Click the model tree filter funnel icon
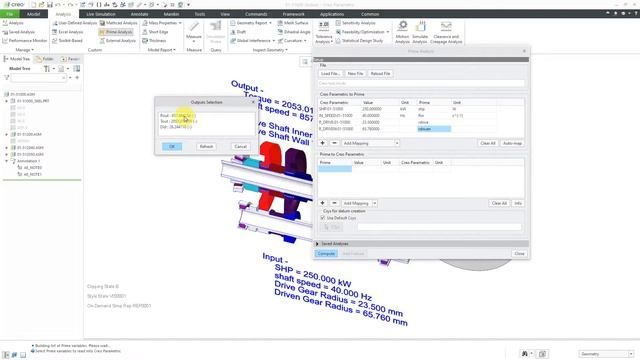640x360 pixels. pyautogui.click(x=7, y=78)
